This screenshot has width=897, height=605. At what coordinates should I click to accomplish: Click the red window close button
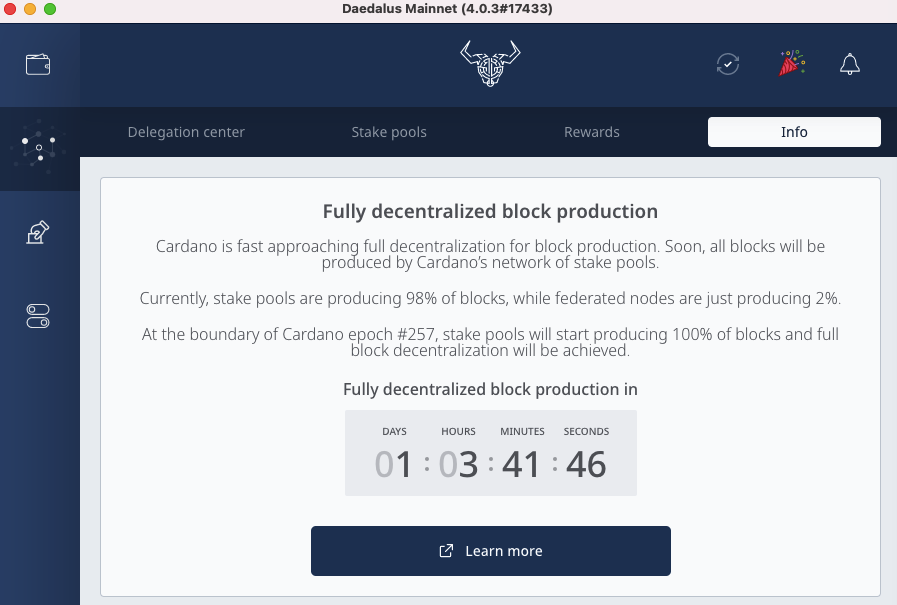pos(10,9)
